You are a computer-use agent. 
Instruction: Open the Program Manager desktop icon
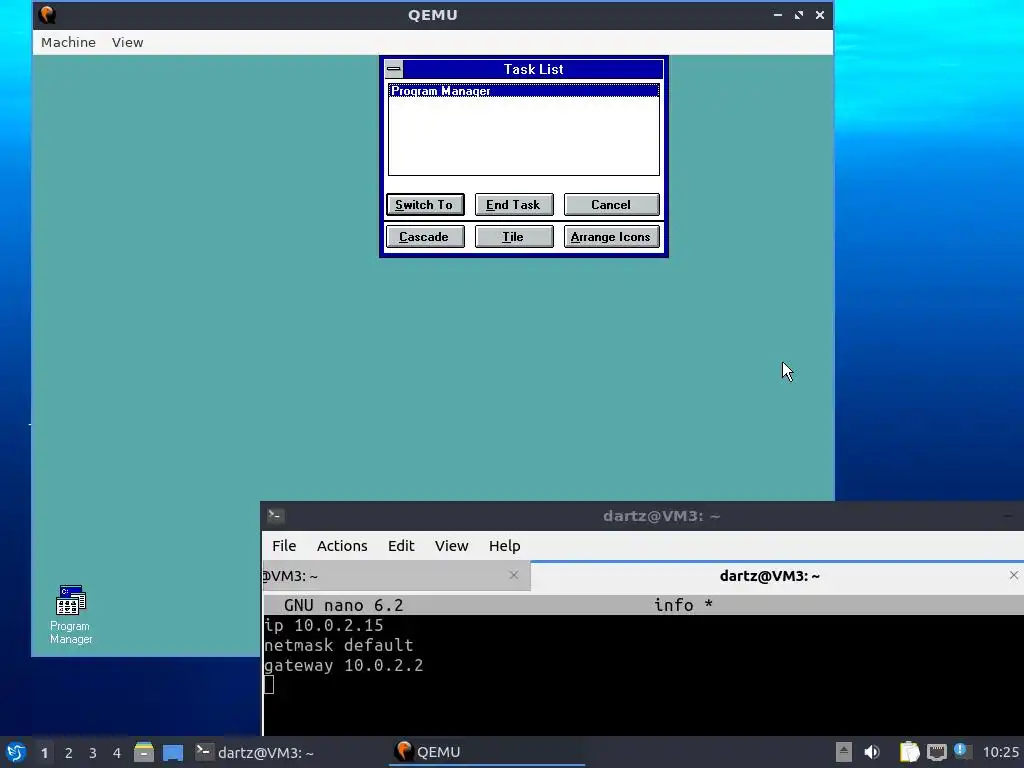[71, 614]
